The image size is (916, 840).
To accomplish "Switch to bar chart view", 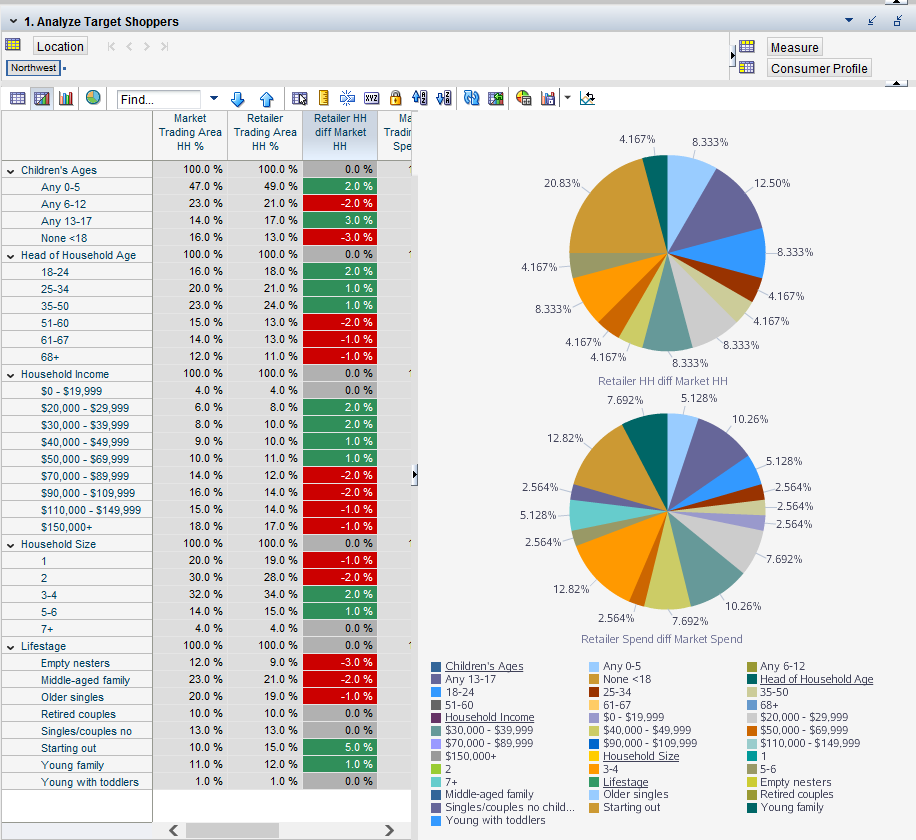I will 66,98.
